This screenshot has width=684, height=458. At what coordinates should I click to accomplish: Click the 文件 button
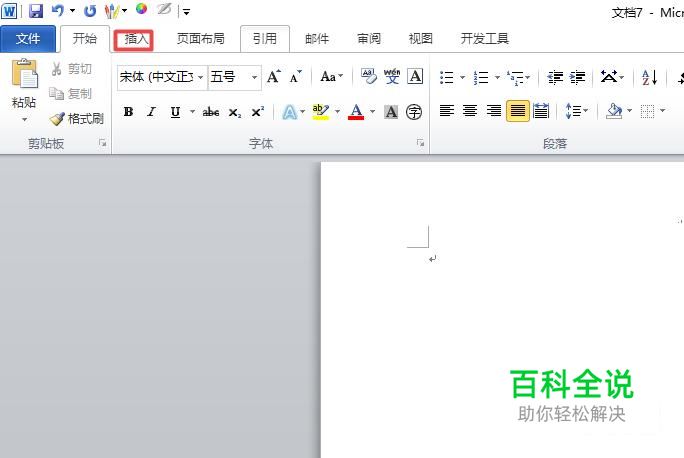28,39
